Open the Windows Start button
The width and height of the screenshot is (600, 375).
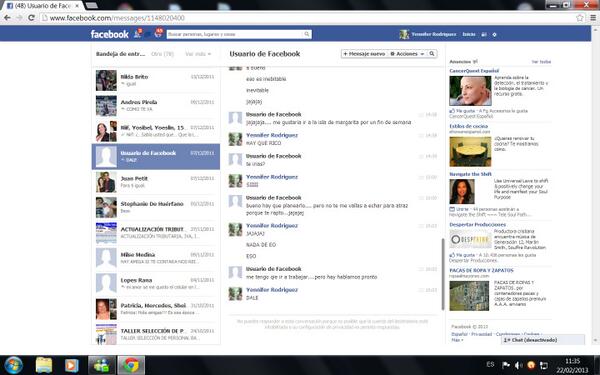coord(14,365)
